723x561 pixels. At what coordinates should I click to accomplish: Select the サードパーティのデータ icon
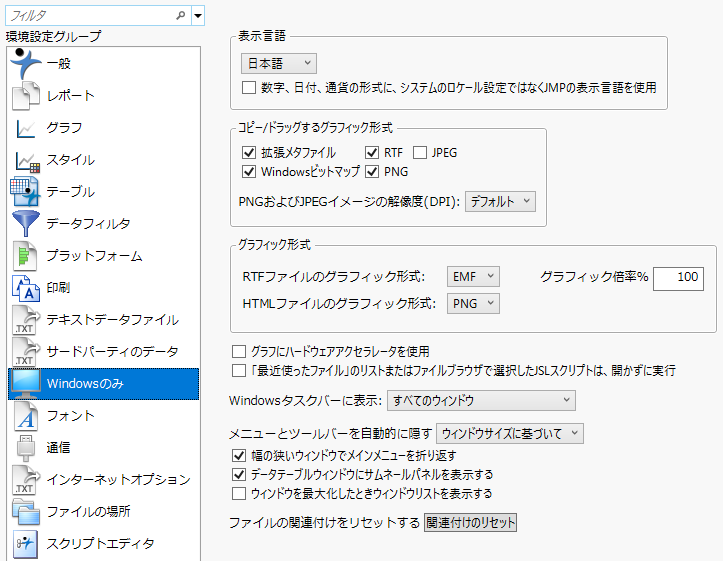point(26,352)
